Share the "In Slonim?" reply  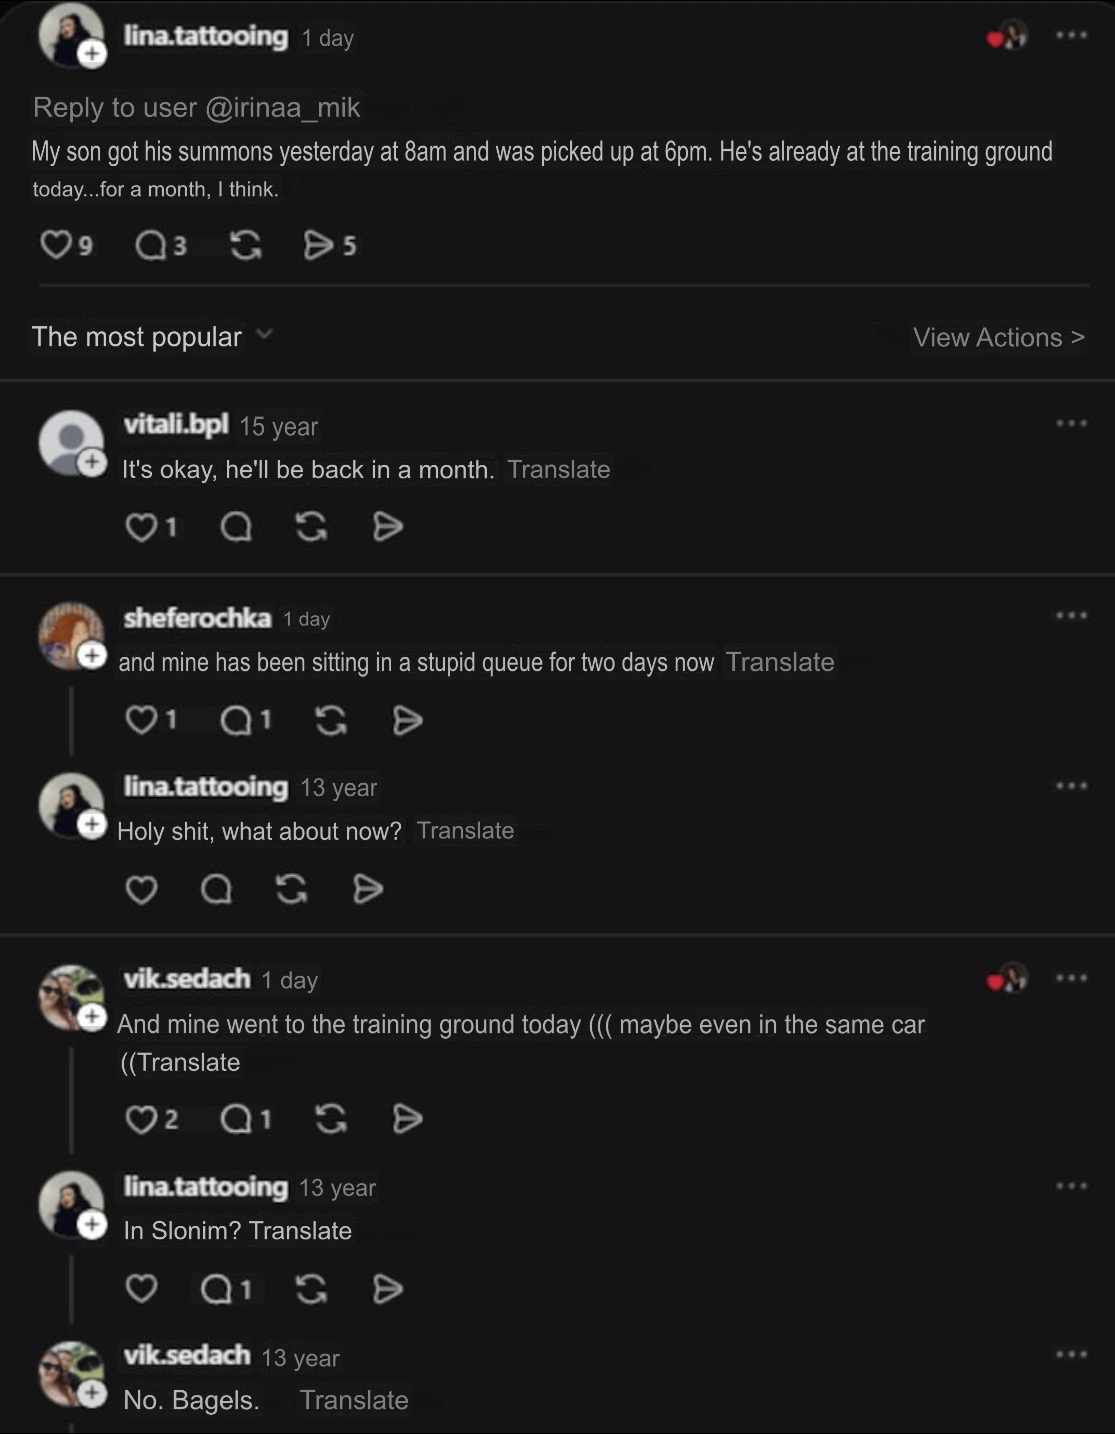[388, 1289]
